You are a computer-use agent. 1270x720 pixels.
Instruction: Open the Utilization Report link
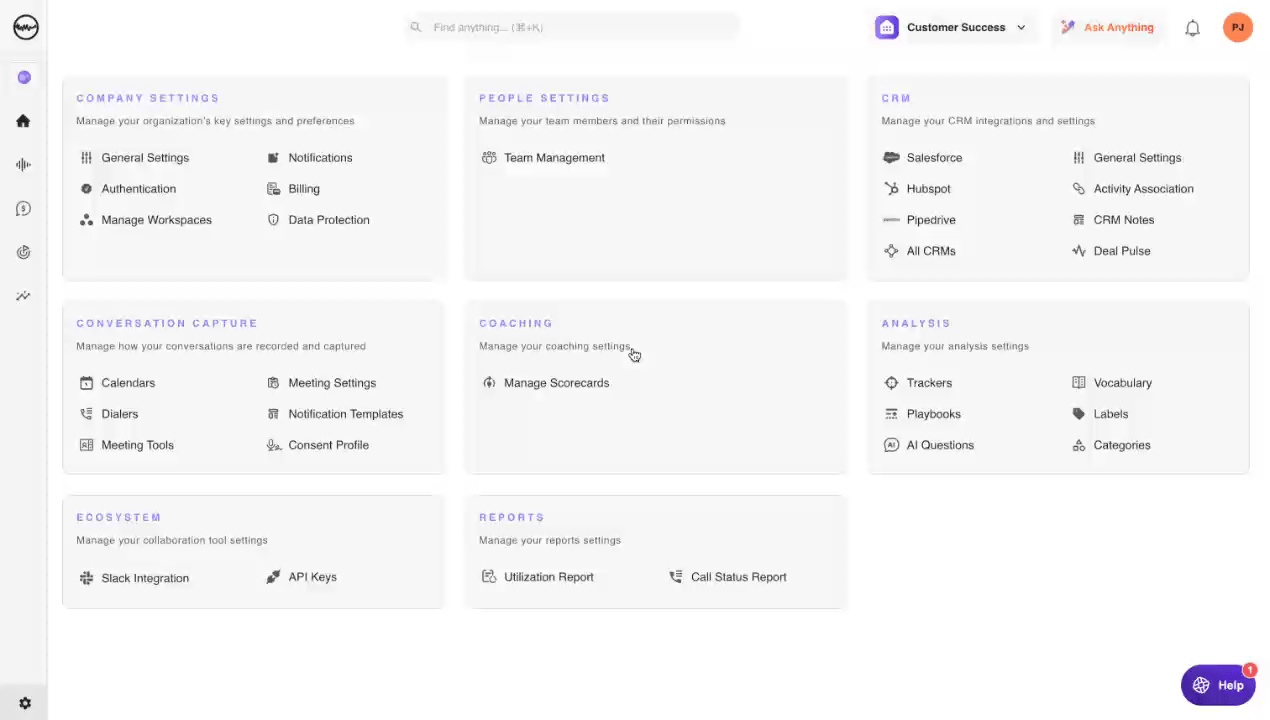tap(548, 577)
